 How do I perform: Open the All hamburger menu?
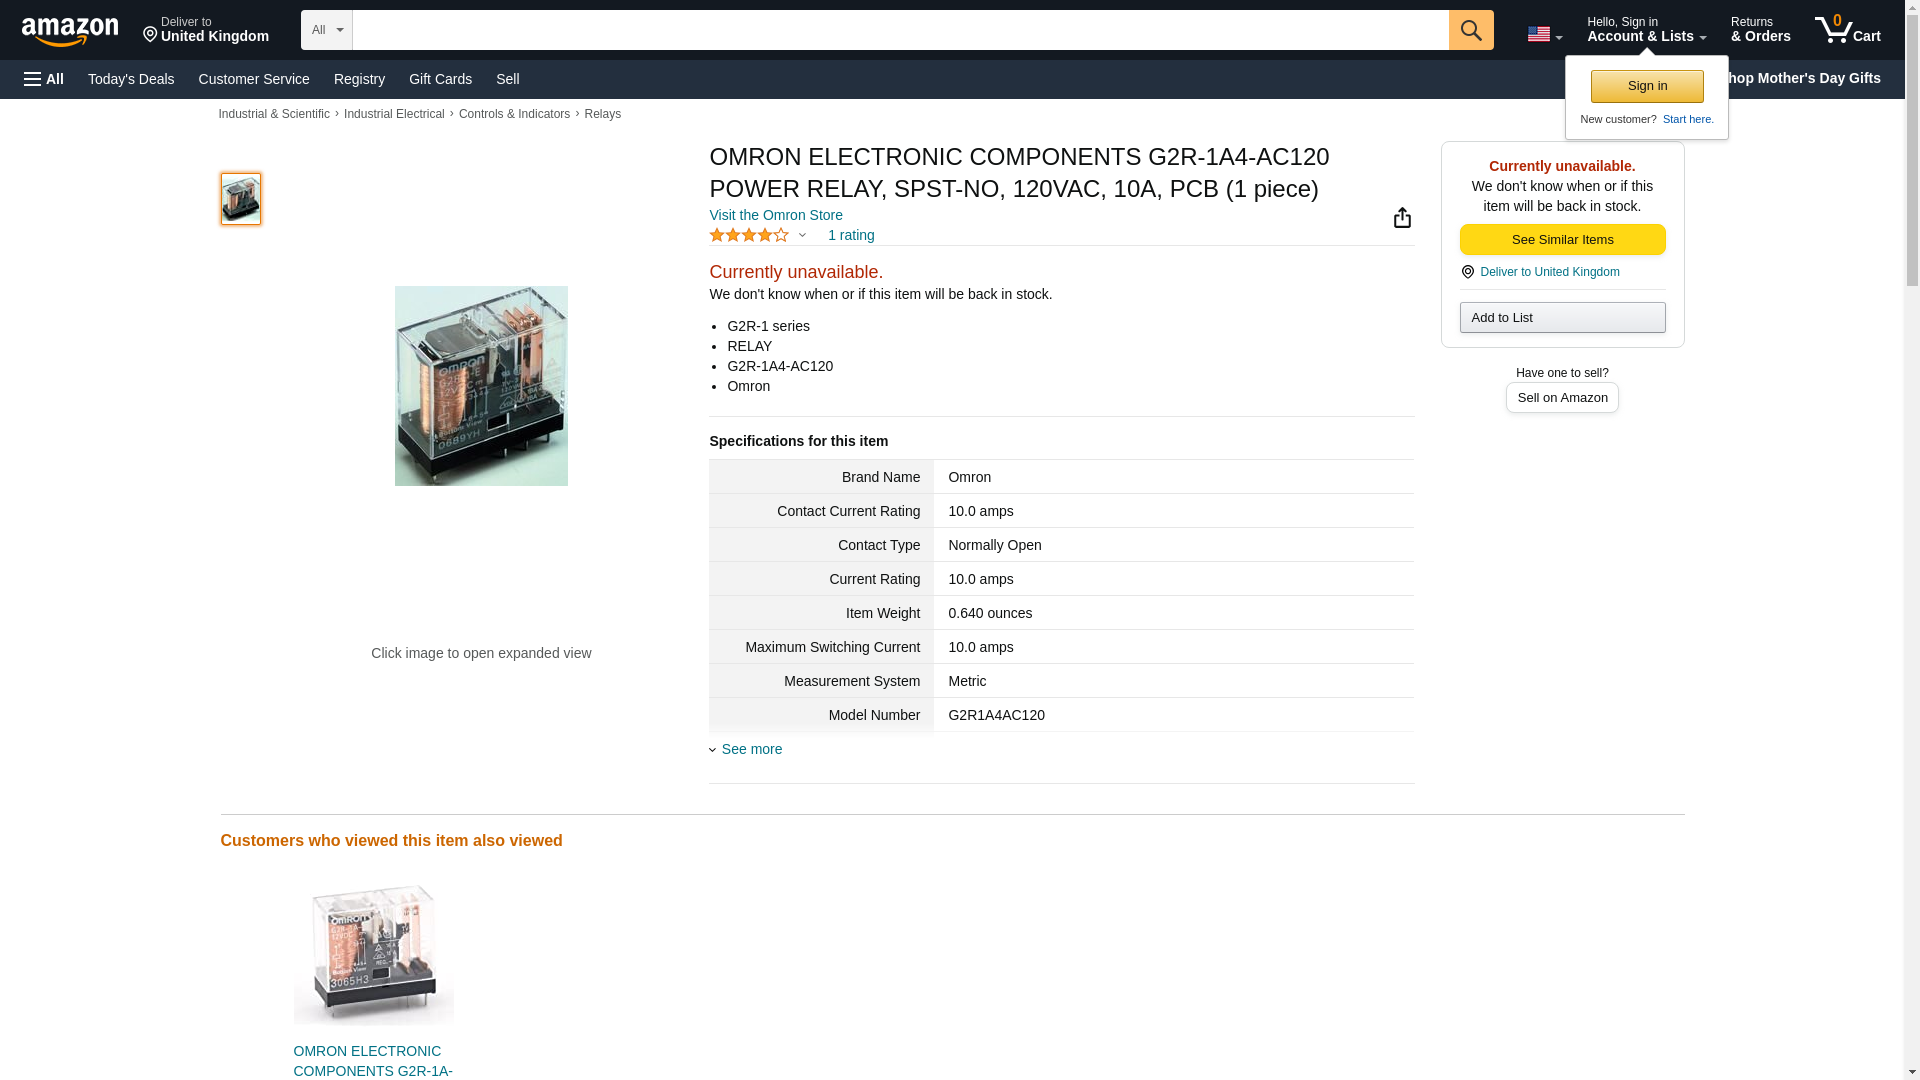[44, 79]
